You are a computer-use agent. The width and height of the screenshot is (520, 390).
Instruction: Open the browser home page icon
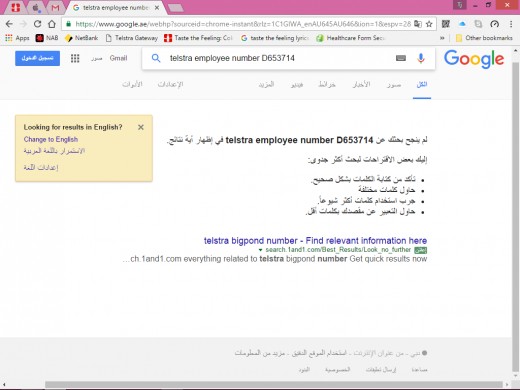pyautogui.click(x=52, y=24)
